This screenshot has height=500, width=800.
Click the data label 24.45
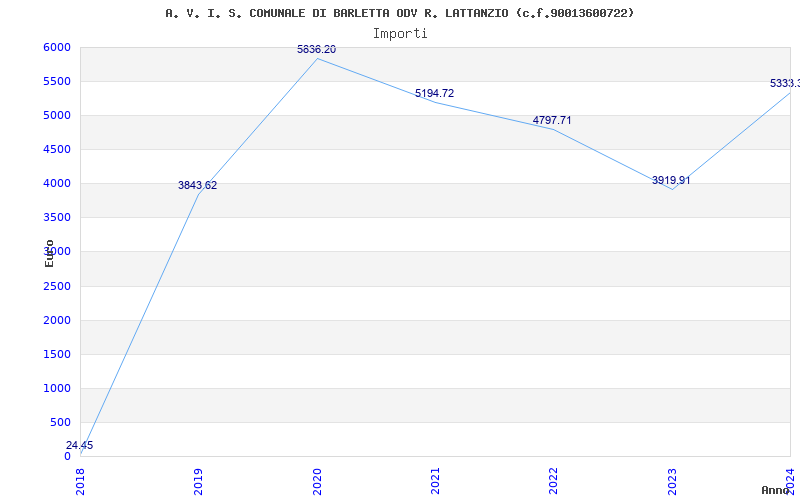tap(80, 445)
